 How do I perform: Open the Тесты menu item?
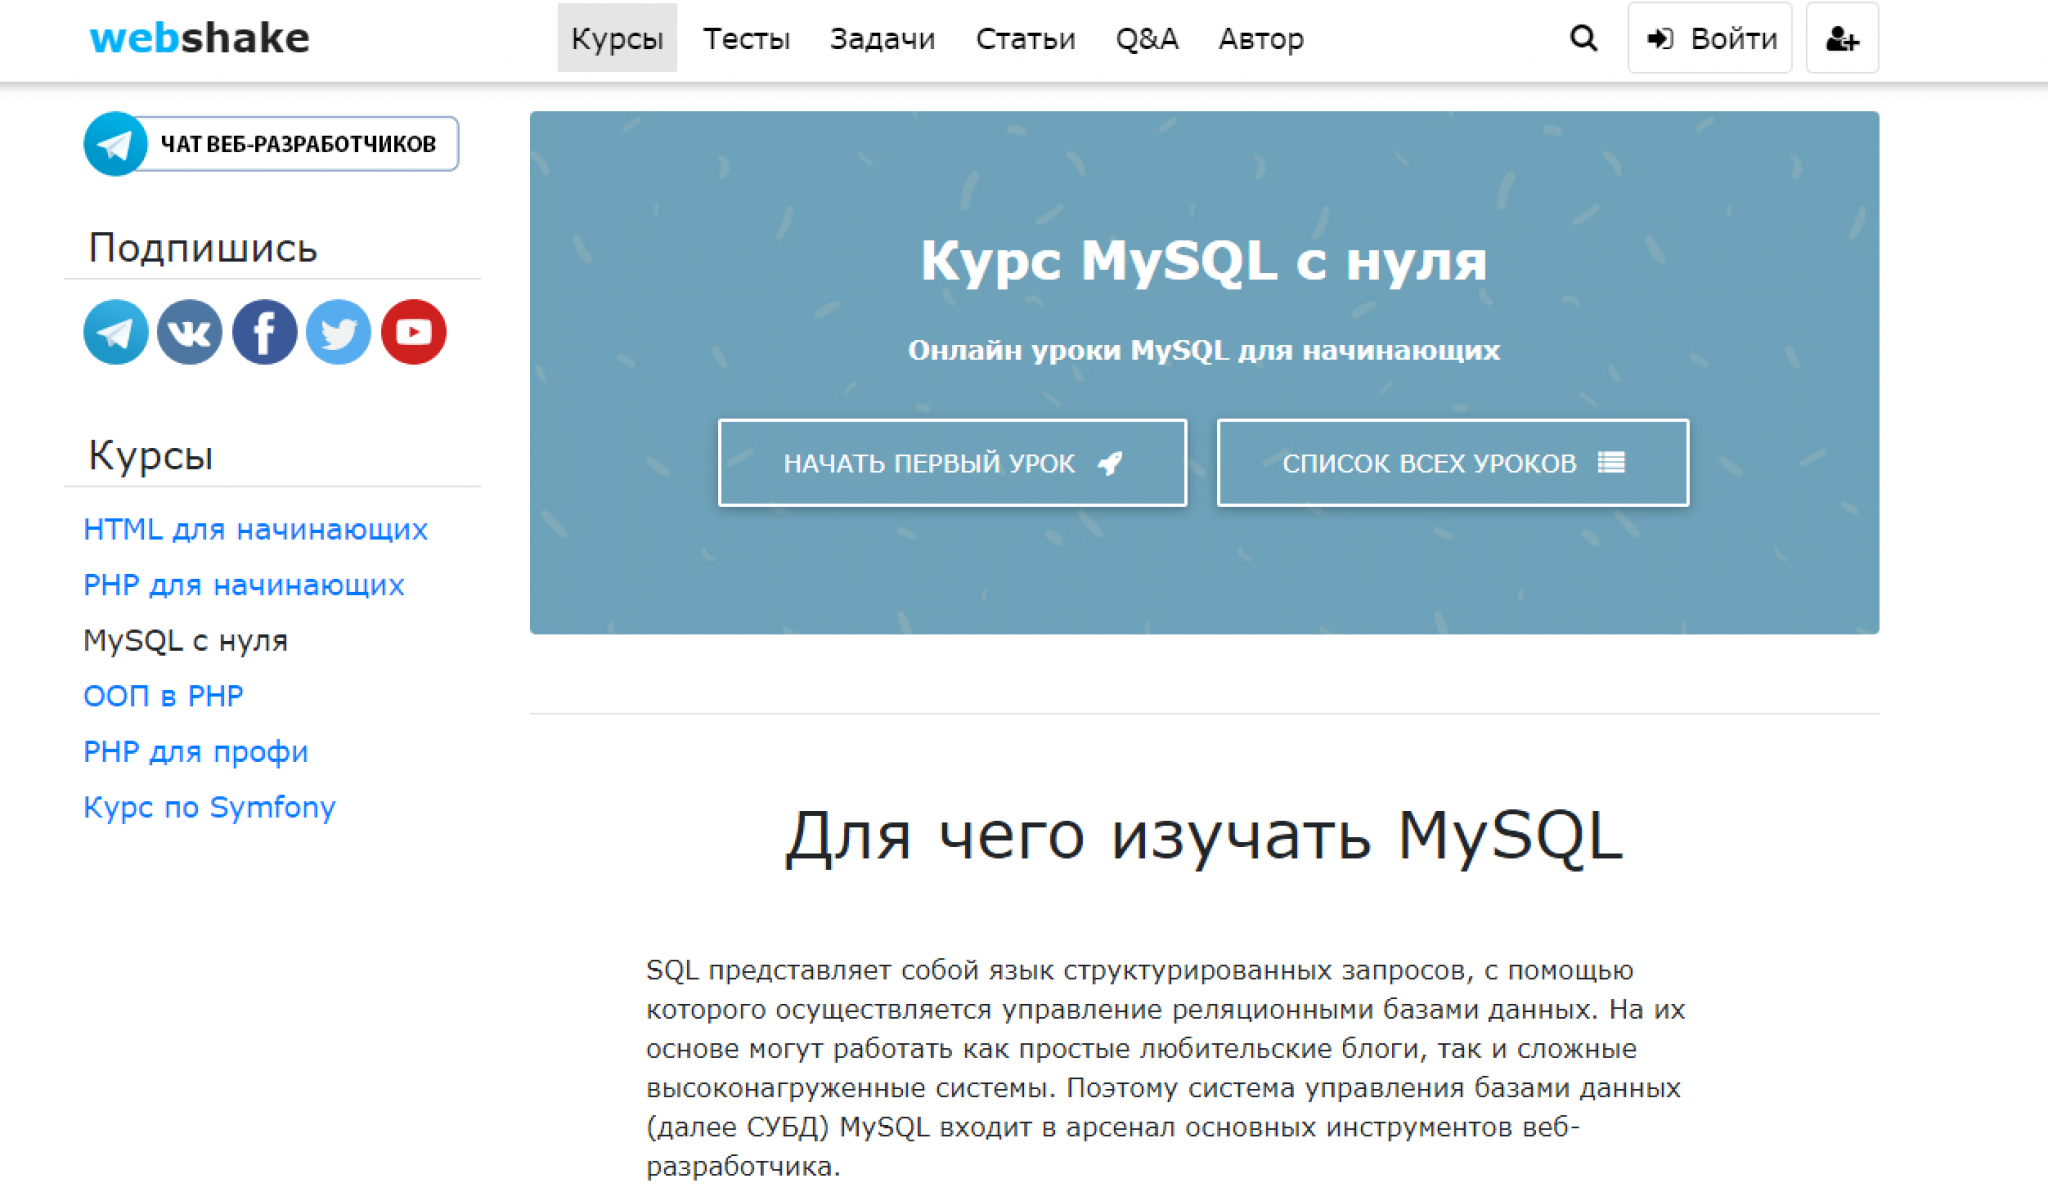(746, 39)
